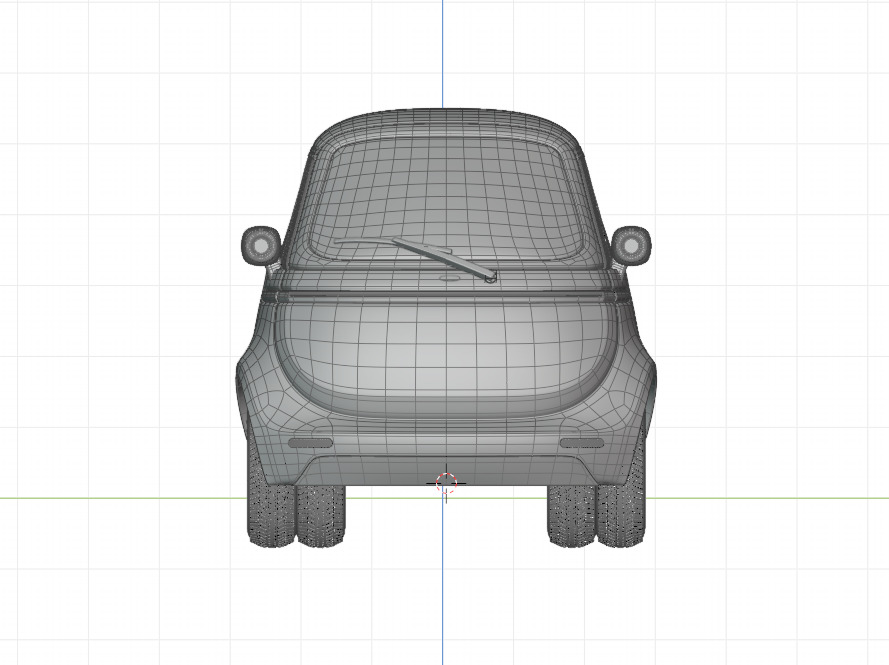This screenshot has height=665, width=889.
Task: Select the left side mirror of the car
Action: (261, 246)
